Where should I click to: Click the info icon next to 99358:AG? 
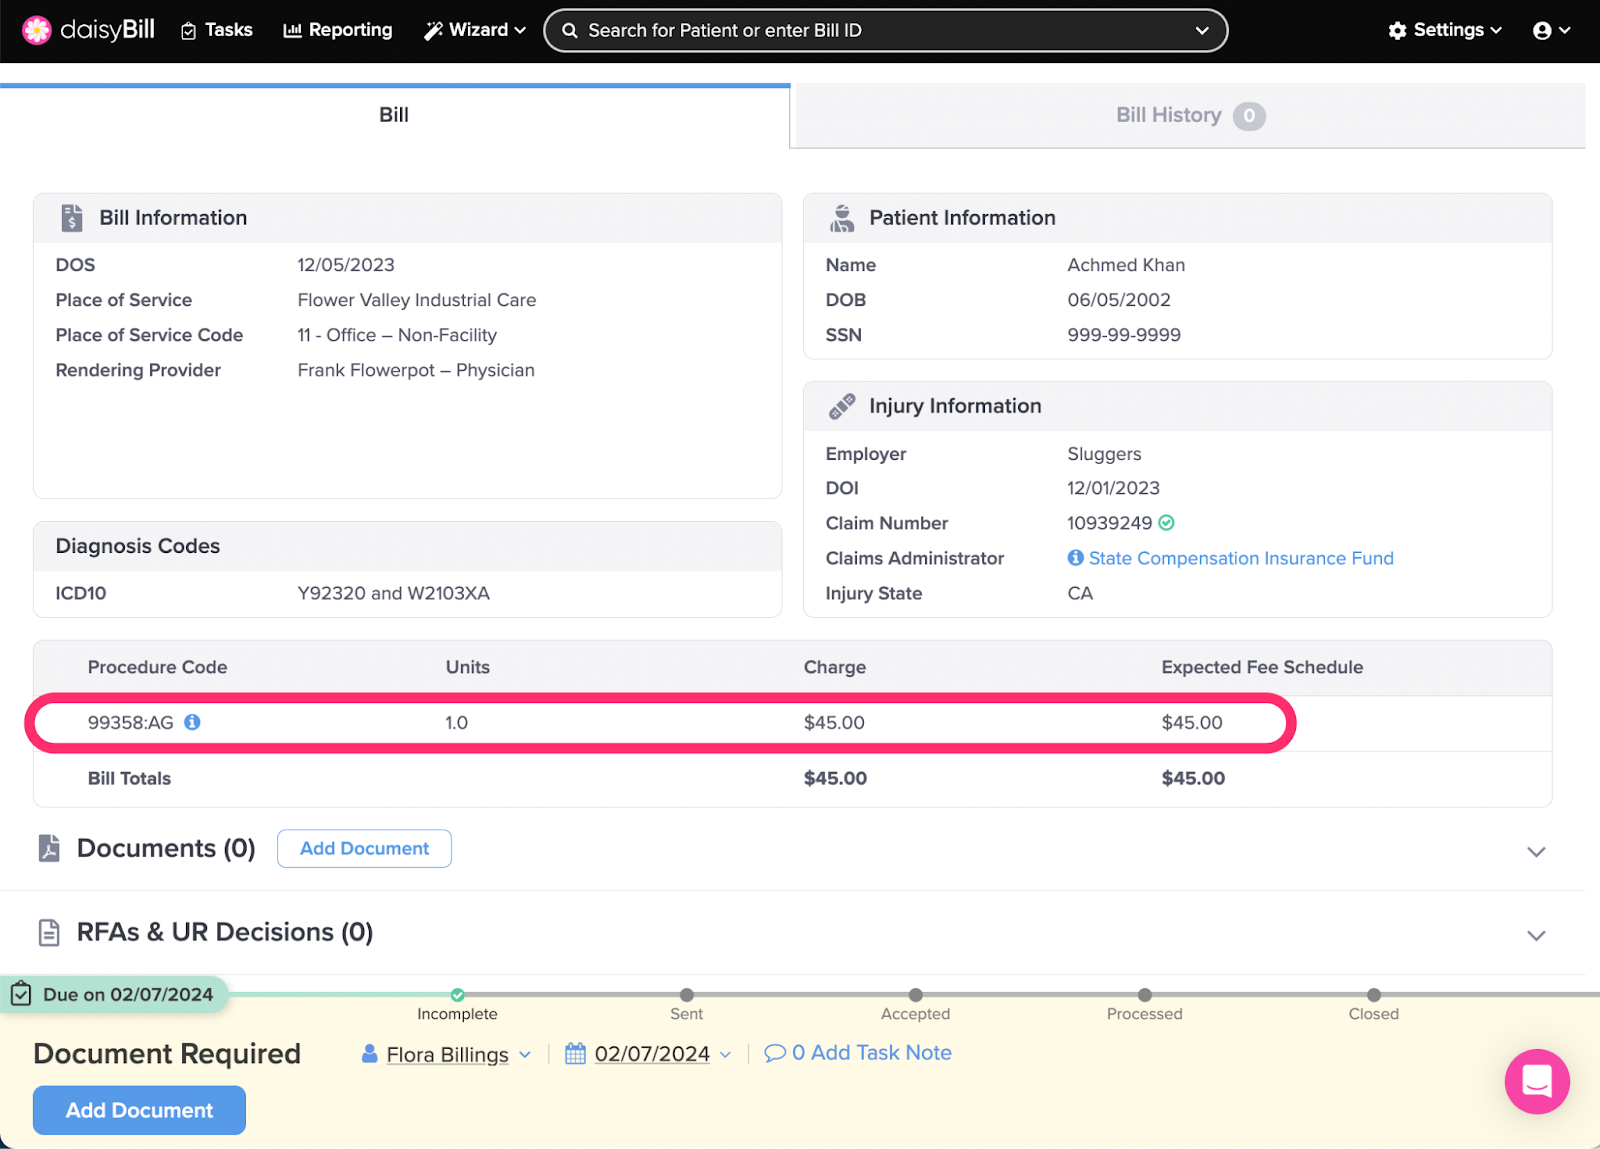coord(192,722)
